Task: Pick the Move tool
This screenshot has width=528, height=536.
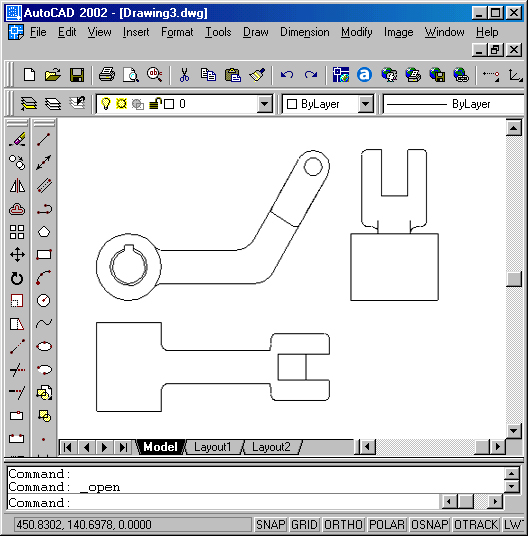Action: [x=17, y=255]
